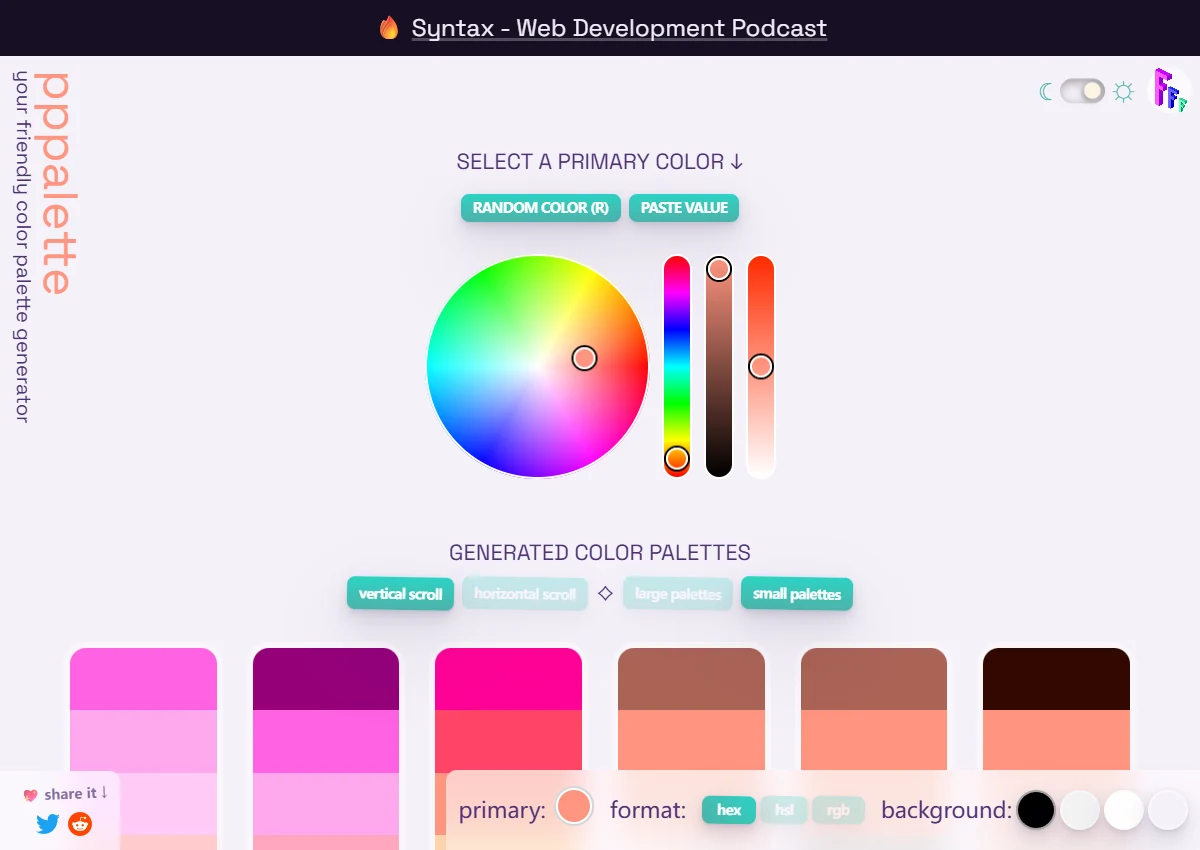Select horizontal scroll layout option
This screenshot has width=1200, height=850.
point(525,593)
